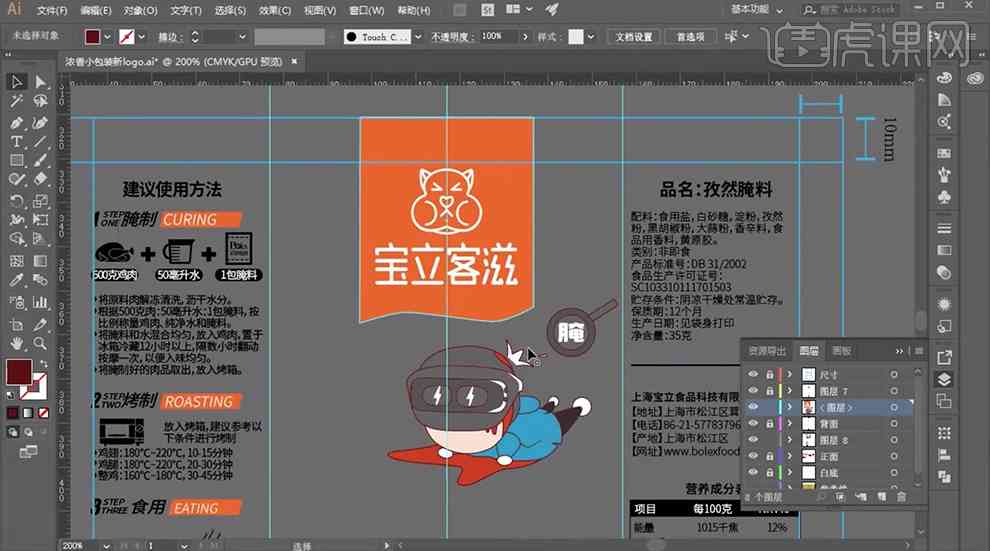Viewport: 990px width, 551px height.
Task: Select the Pen tool
Action: [16, 122]
